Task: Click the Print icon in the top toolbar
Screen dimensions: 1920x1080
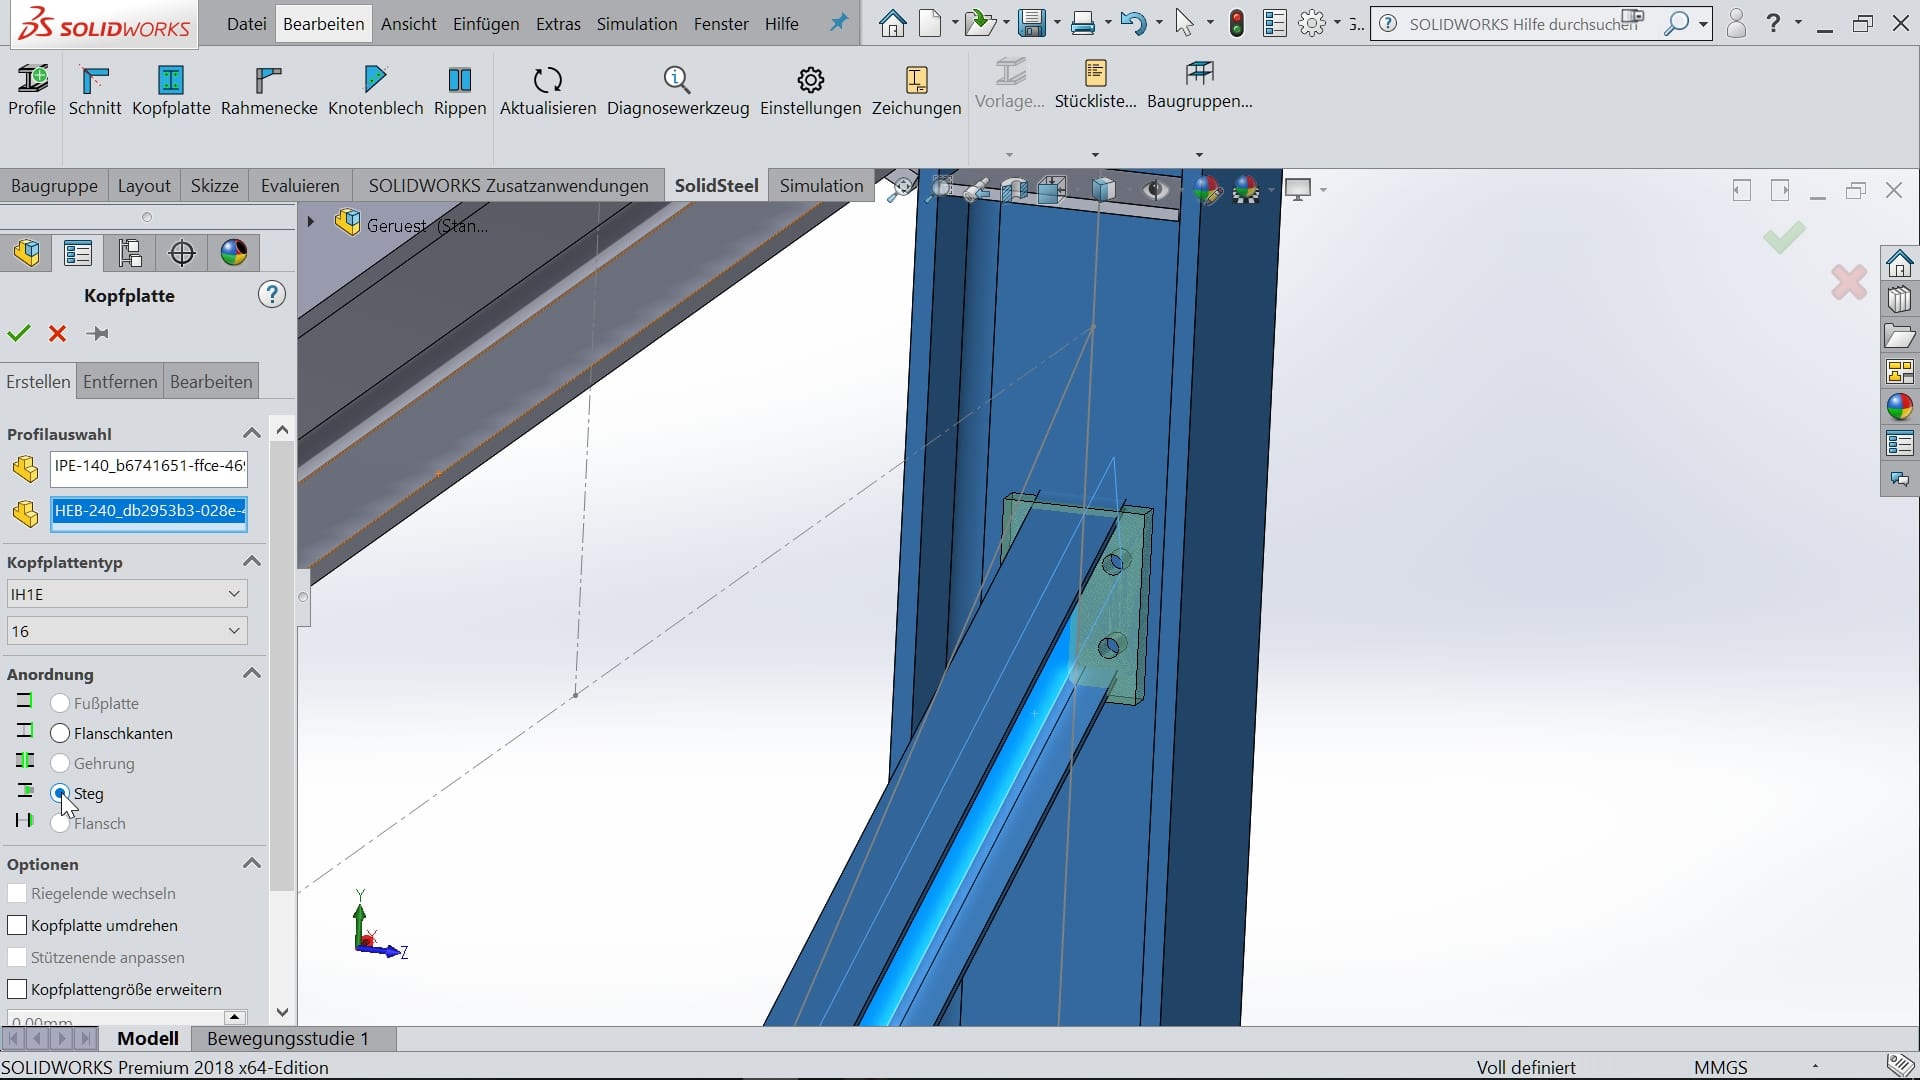Action: pos(1082,23)
